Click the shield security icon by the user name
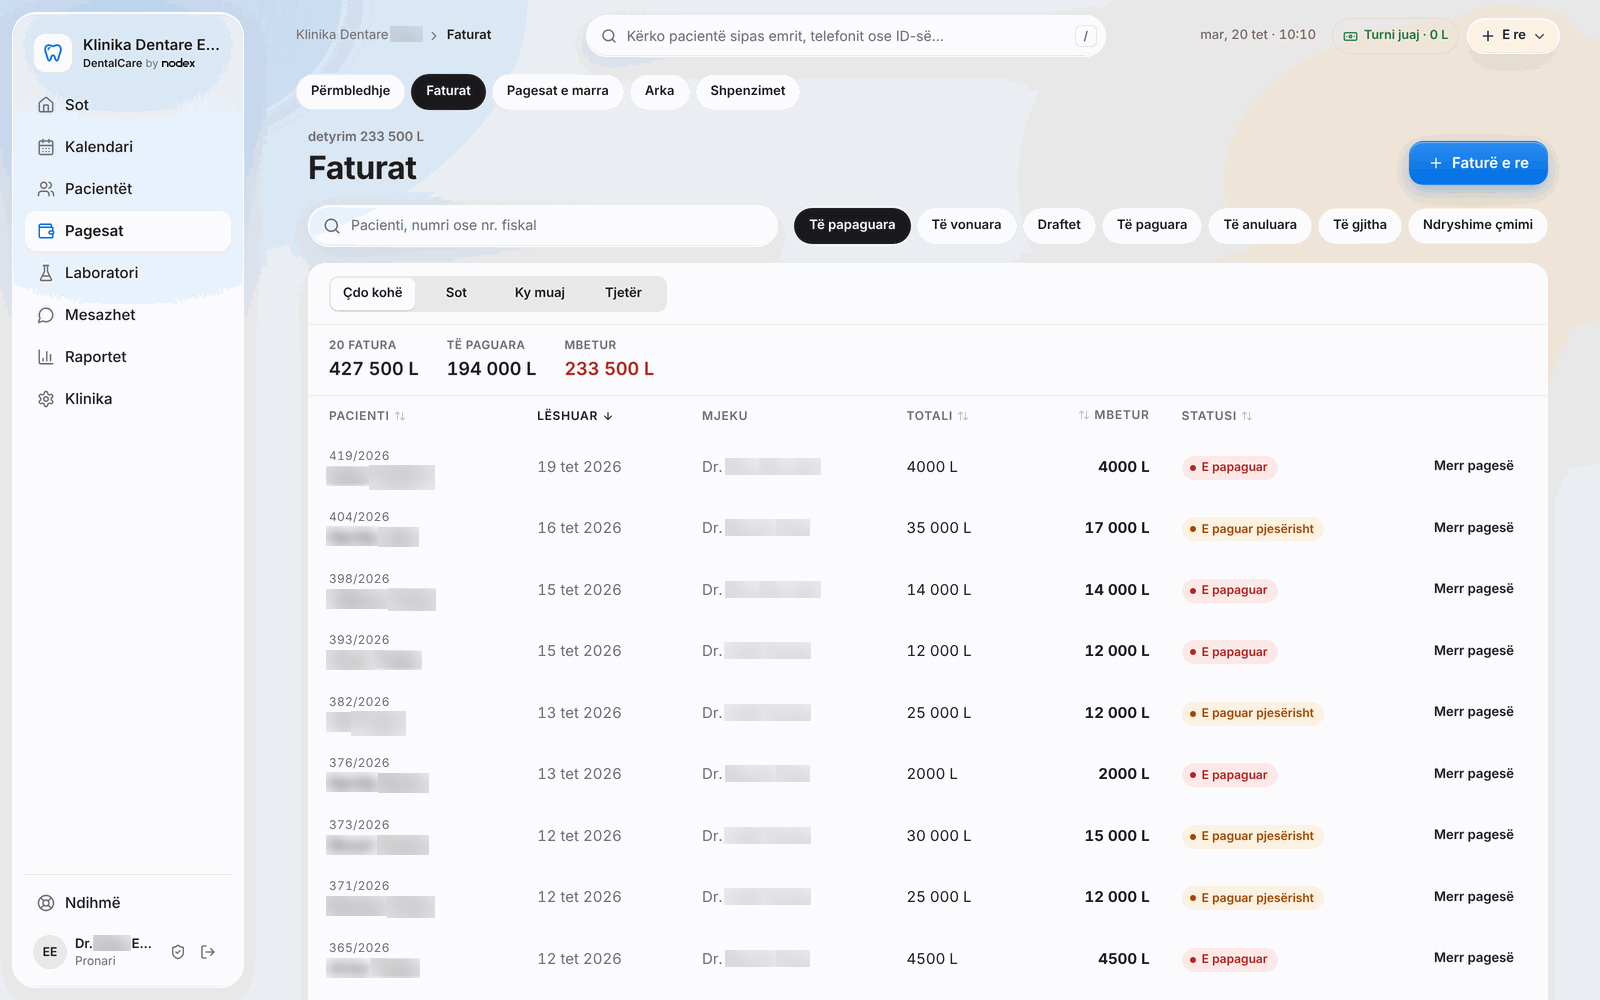Viewport: 1600px width, 1000px height. tap(178, 952)
